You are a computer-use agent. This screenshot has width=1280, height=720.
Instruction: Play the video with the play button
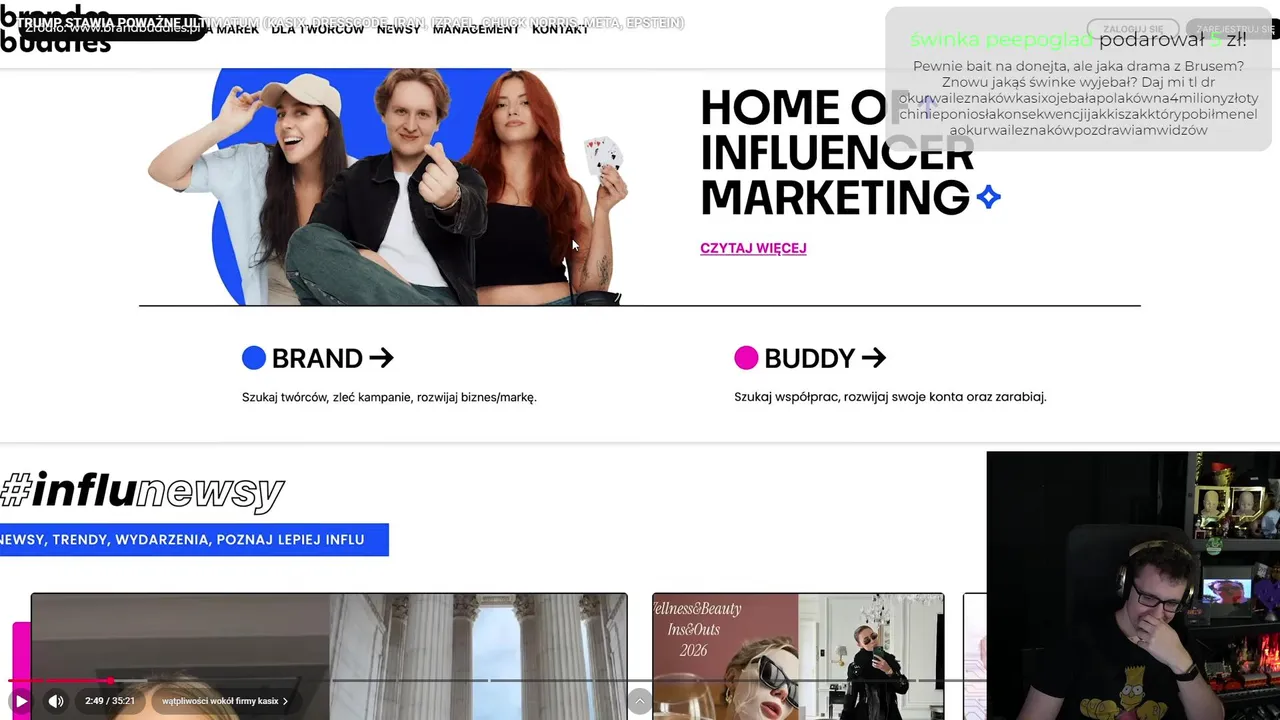click(21, 701)
